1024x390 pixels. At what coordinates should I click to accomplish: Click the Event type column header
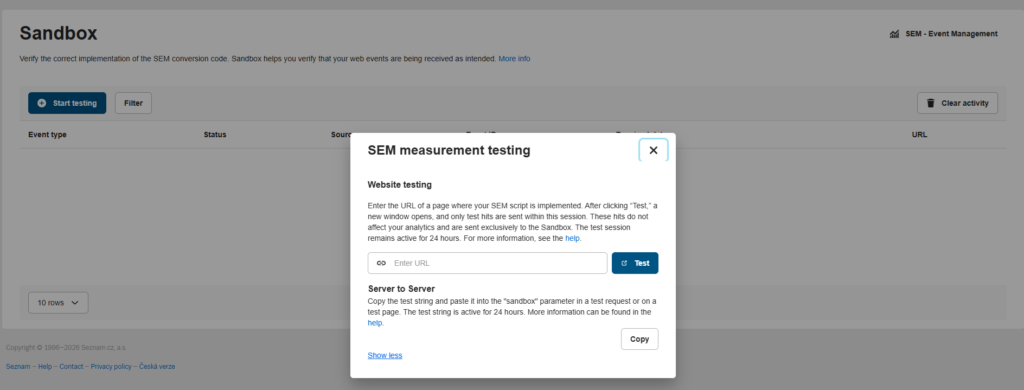pos(47,135)
